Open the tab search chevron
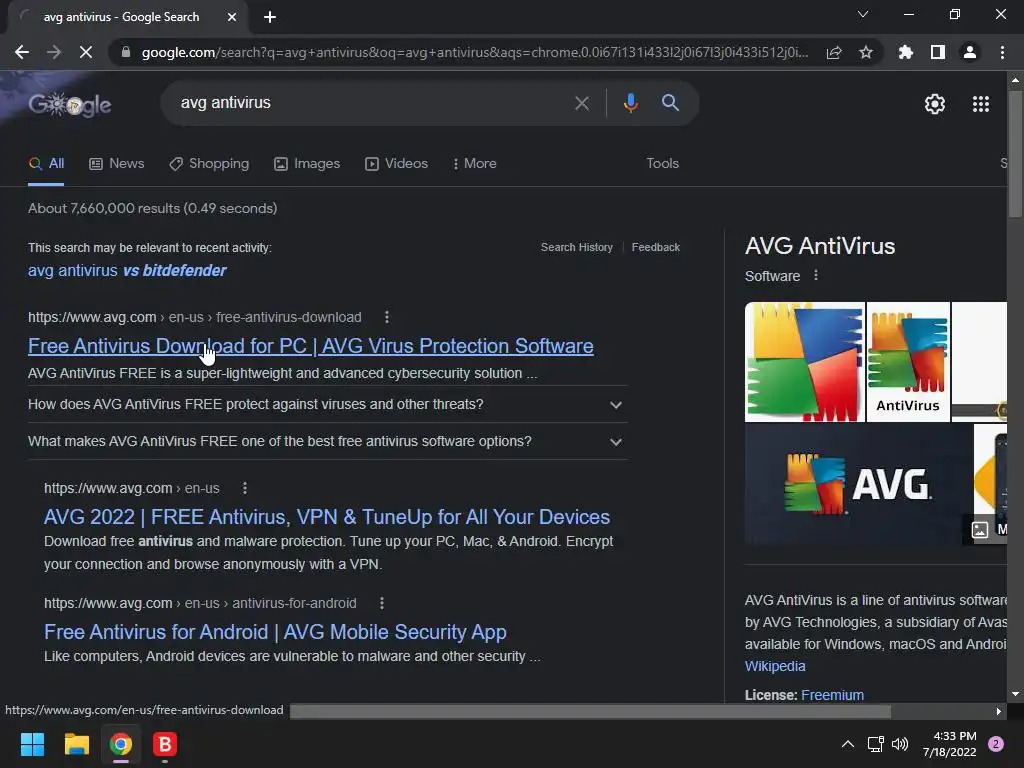 [x=863, y=14]
